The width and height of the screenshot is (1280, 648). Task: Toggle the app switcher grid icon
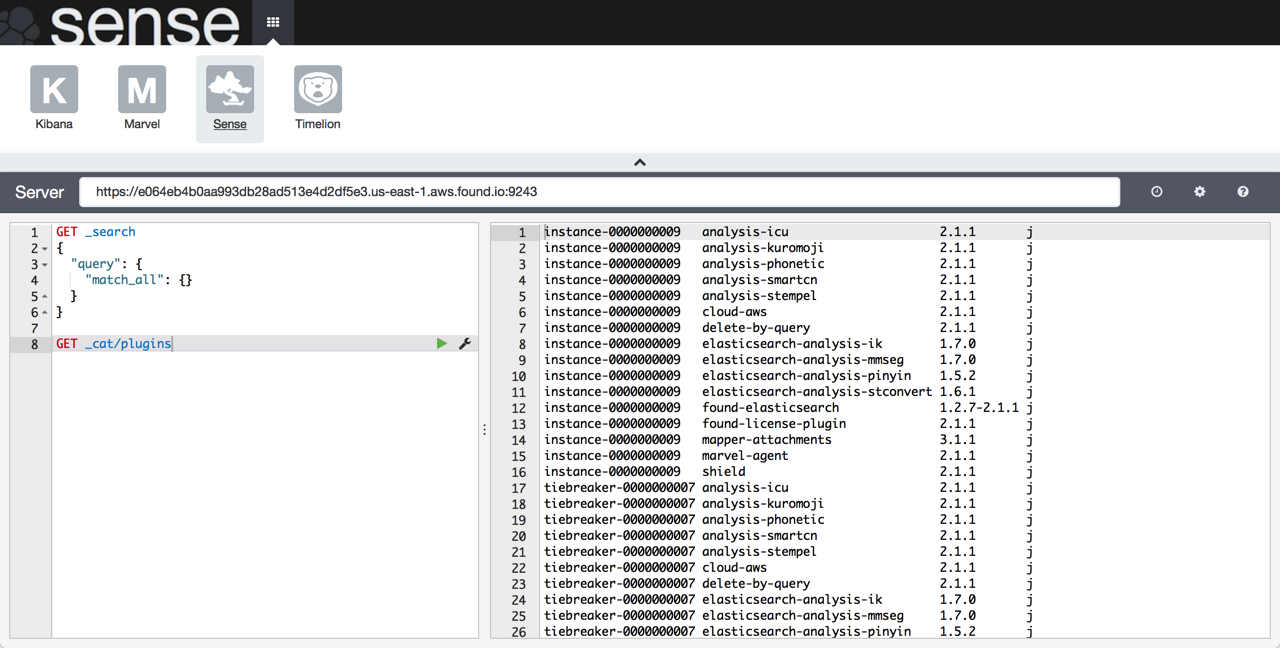[273, 22]
